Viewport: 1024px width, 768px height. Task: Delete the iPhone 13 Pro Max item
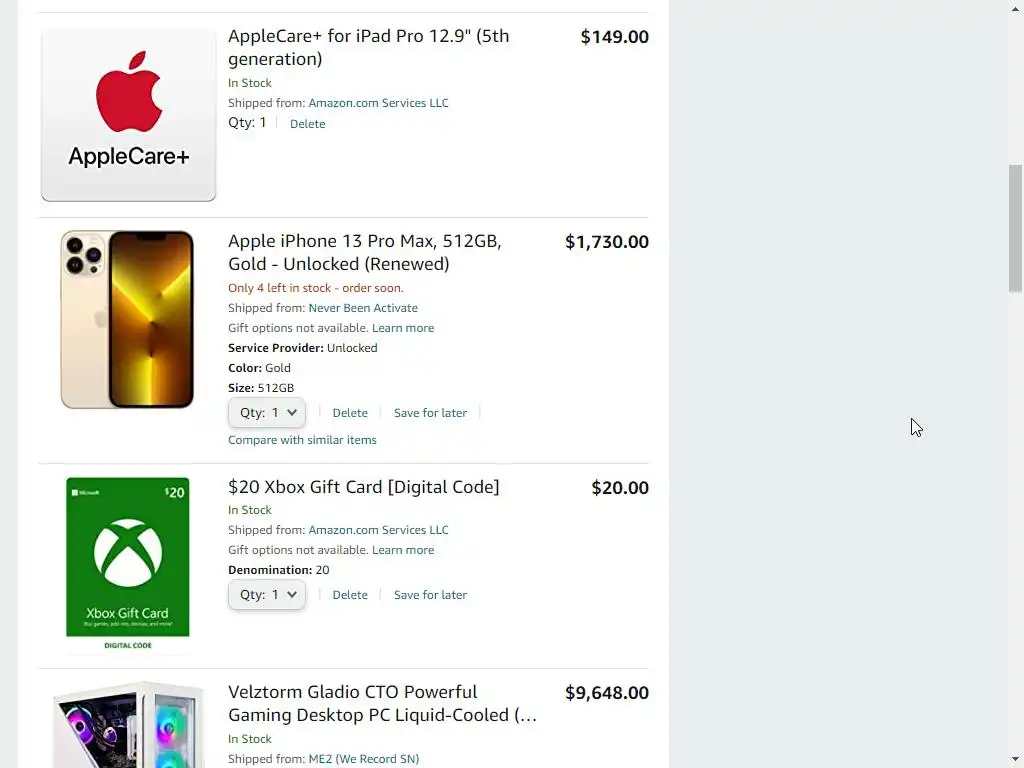[x=350, y=413]
